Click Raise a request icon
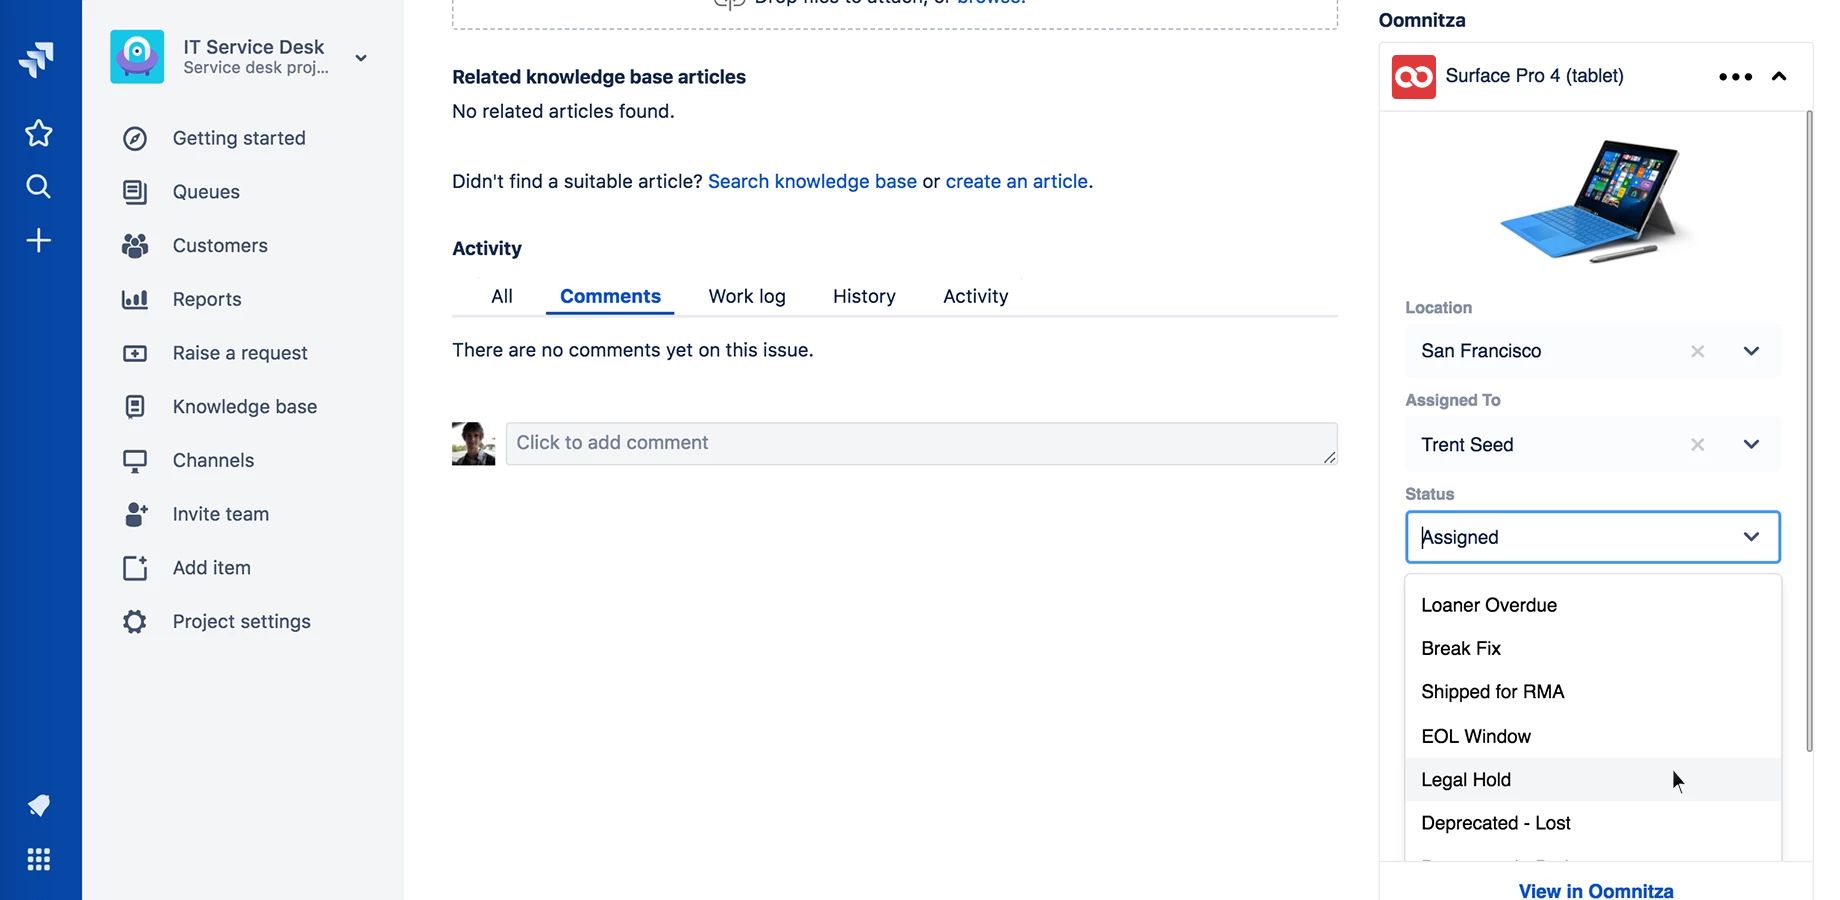 [x=135, y=353]
